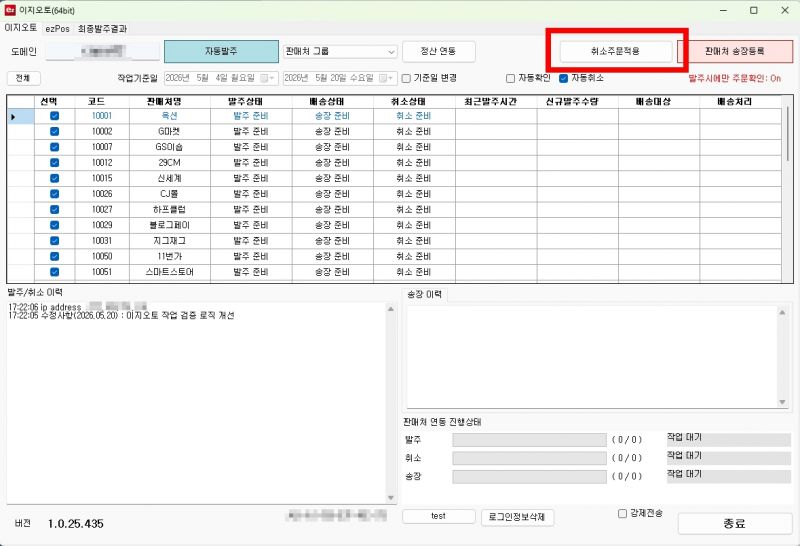Toggle the 하프클럽 row 10027 checkbox

tap(55, 209)
